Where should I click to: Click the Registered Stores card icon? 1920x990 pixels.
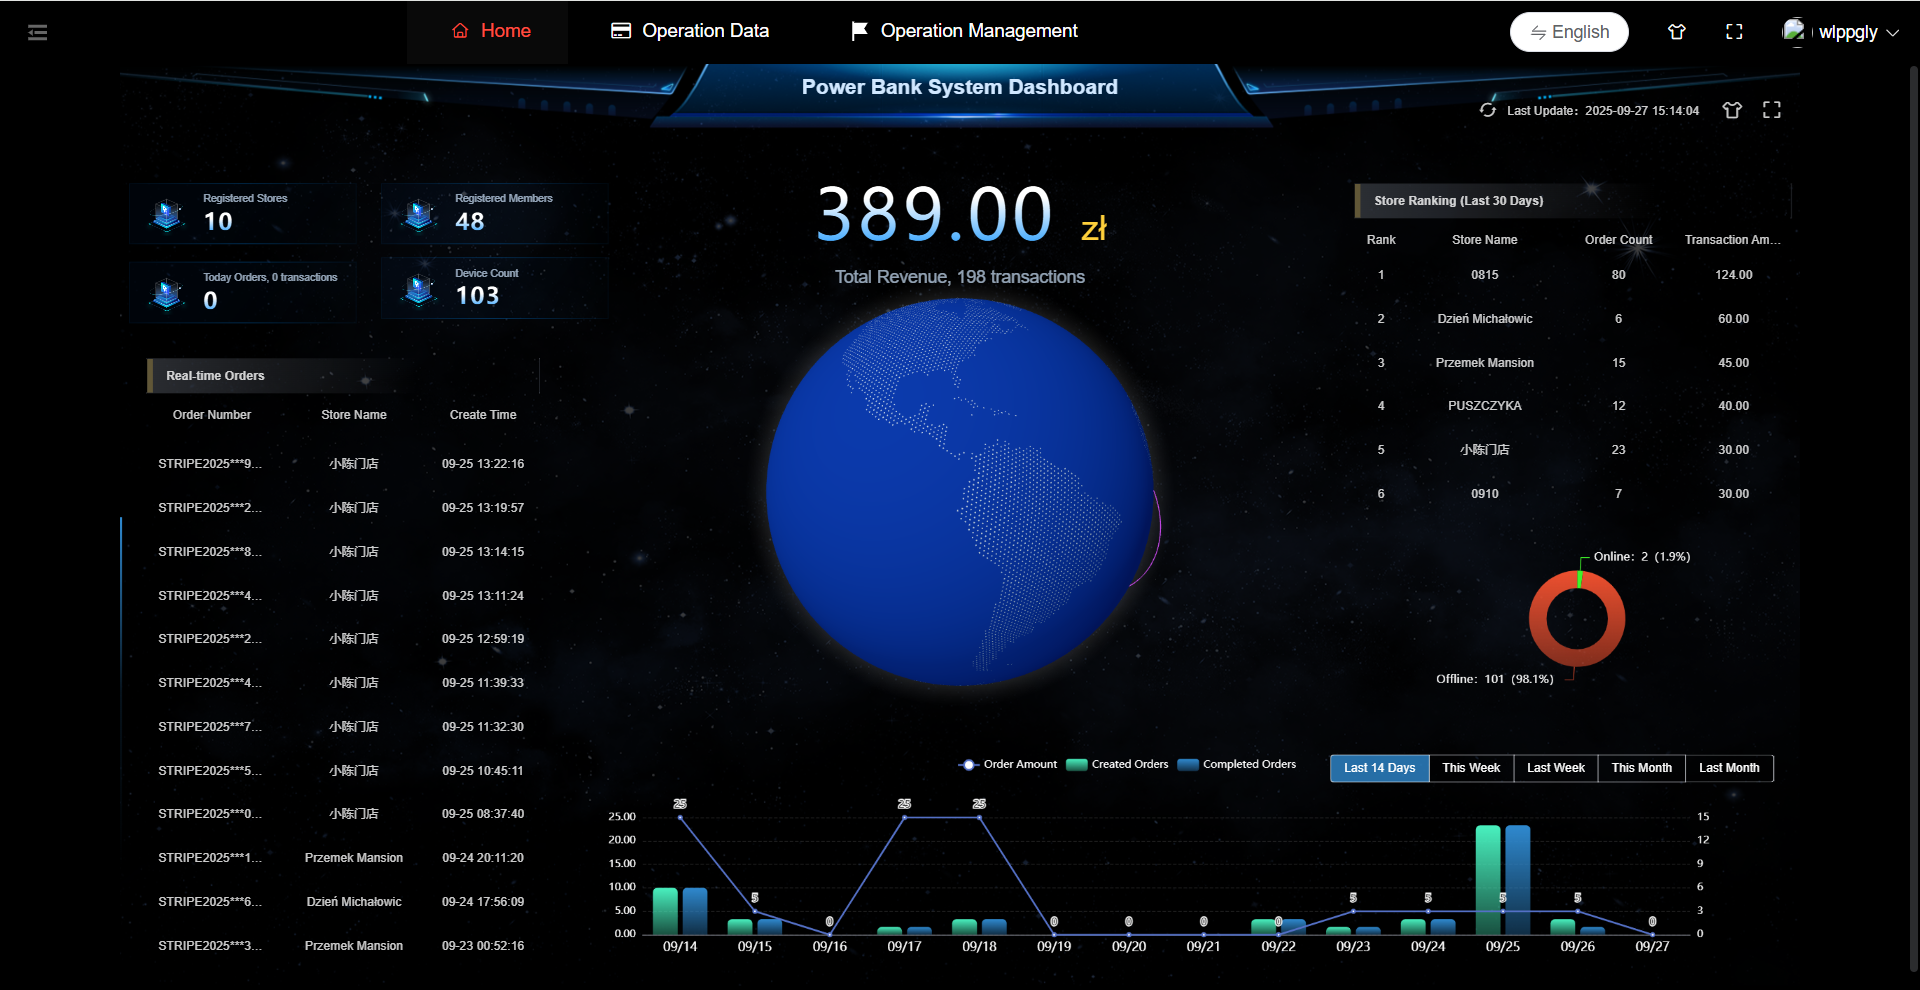tap(167, 213)
